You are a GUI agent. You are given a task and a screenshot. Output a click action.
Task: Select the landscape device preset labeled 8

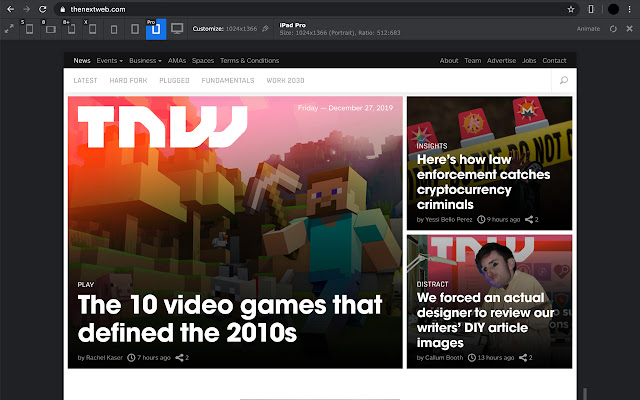(x=50, y=29)
